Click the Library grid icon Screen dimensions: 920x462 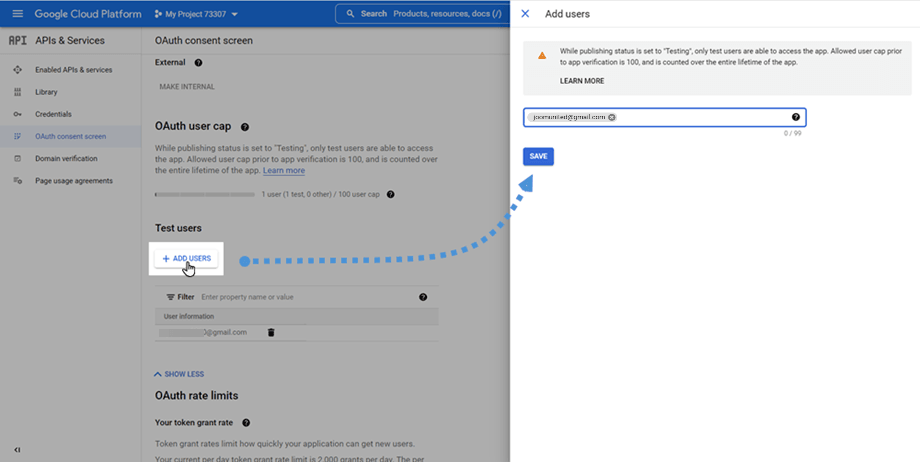[x=18, y=92]
